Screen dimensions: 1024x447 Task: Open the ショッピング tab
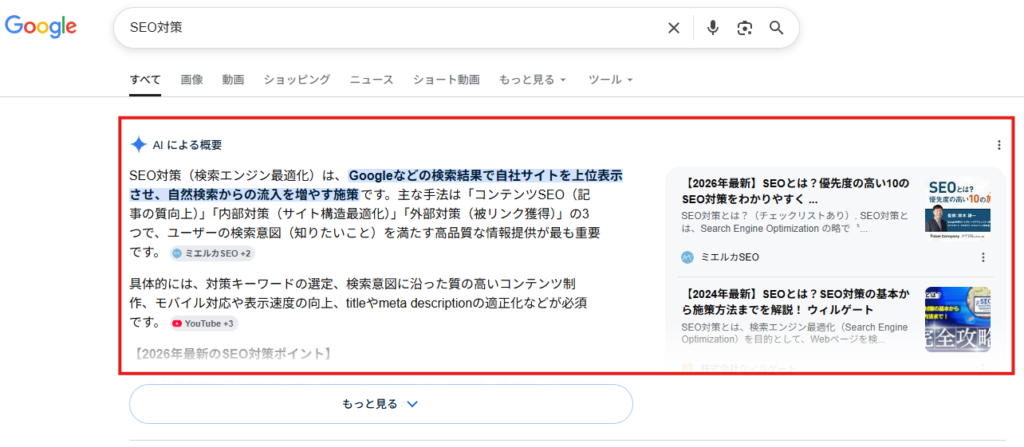(297, 79)
